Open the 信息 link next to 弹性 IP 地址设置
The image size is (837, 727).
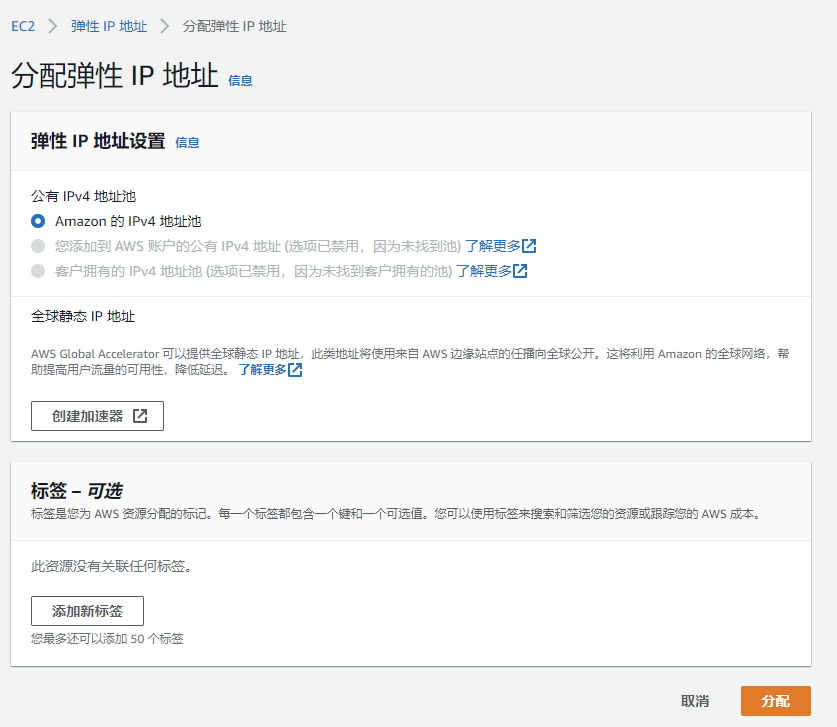click(187, 143)
